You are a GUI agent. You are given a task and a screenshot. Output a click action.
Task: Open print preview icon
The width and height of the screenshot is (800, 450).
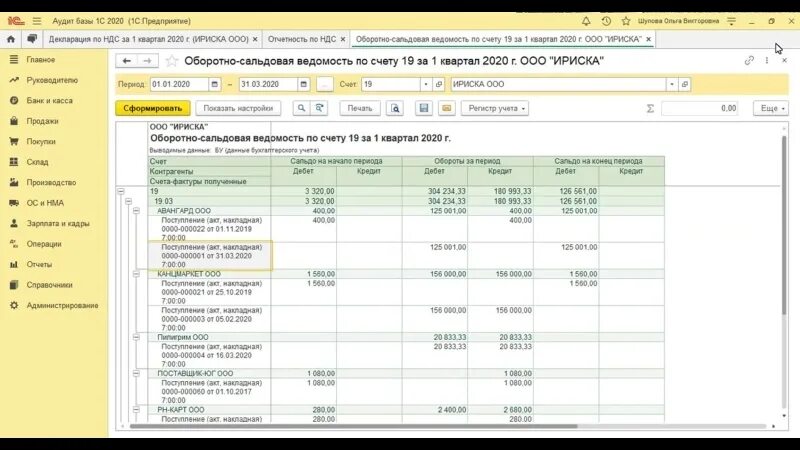[395, 108]
